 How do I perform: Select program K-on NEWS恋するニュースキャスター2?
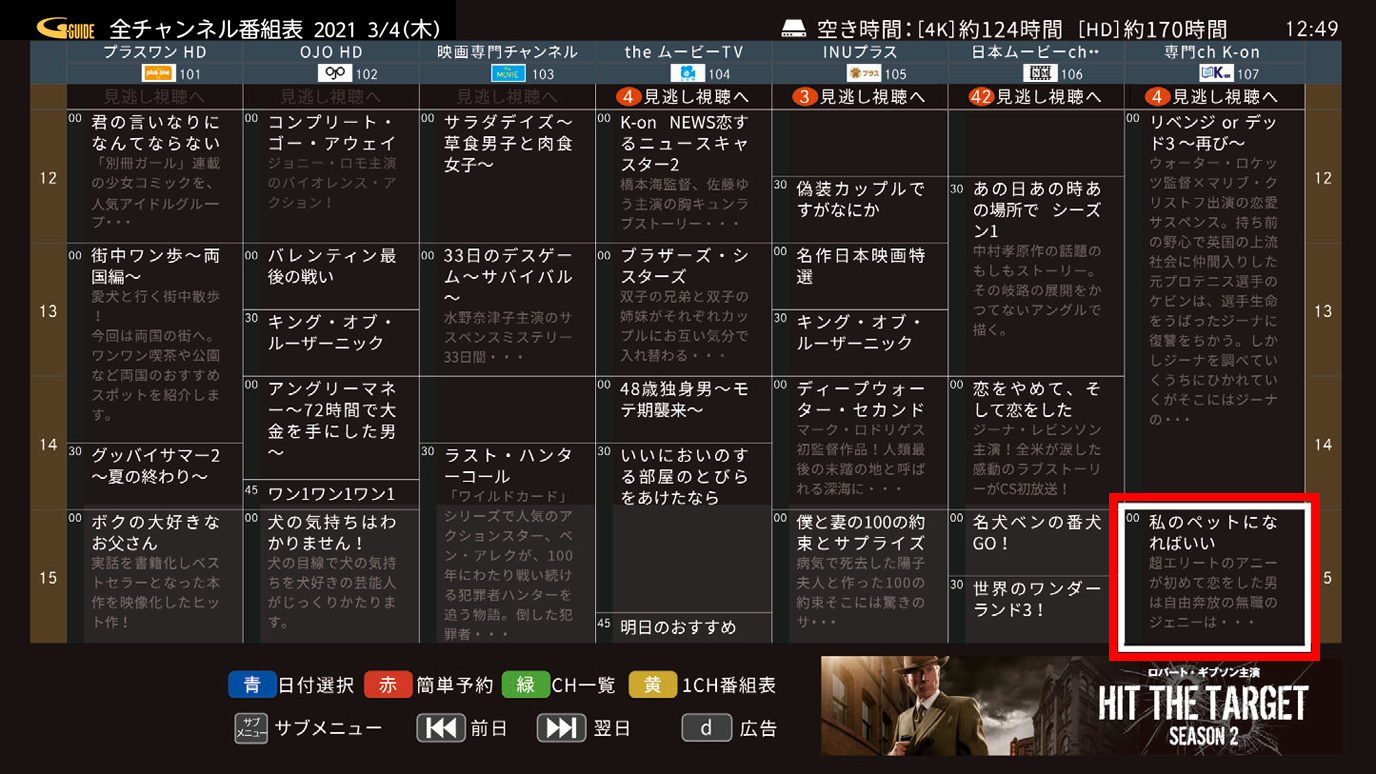(684, 176)
